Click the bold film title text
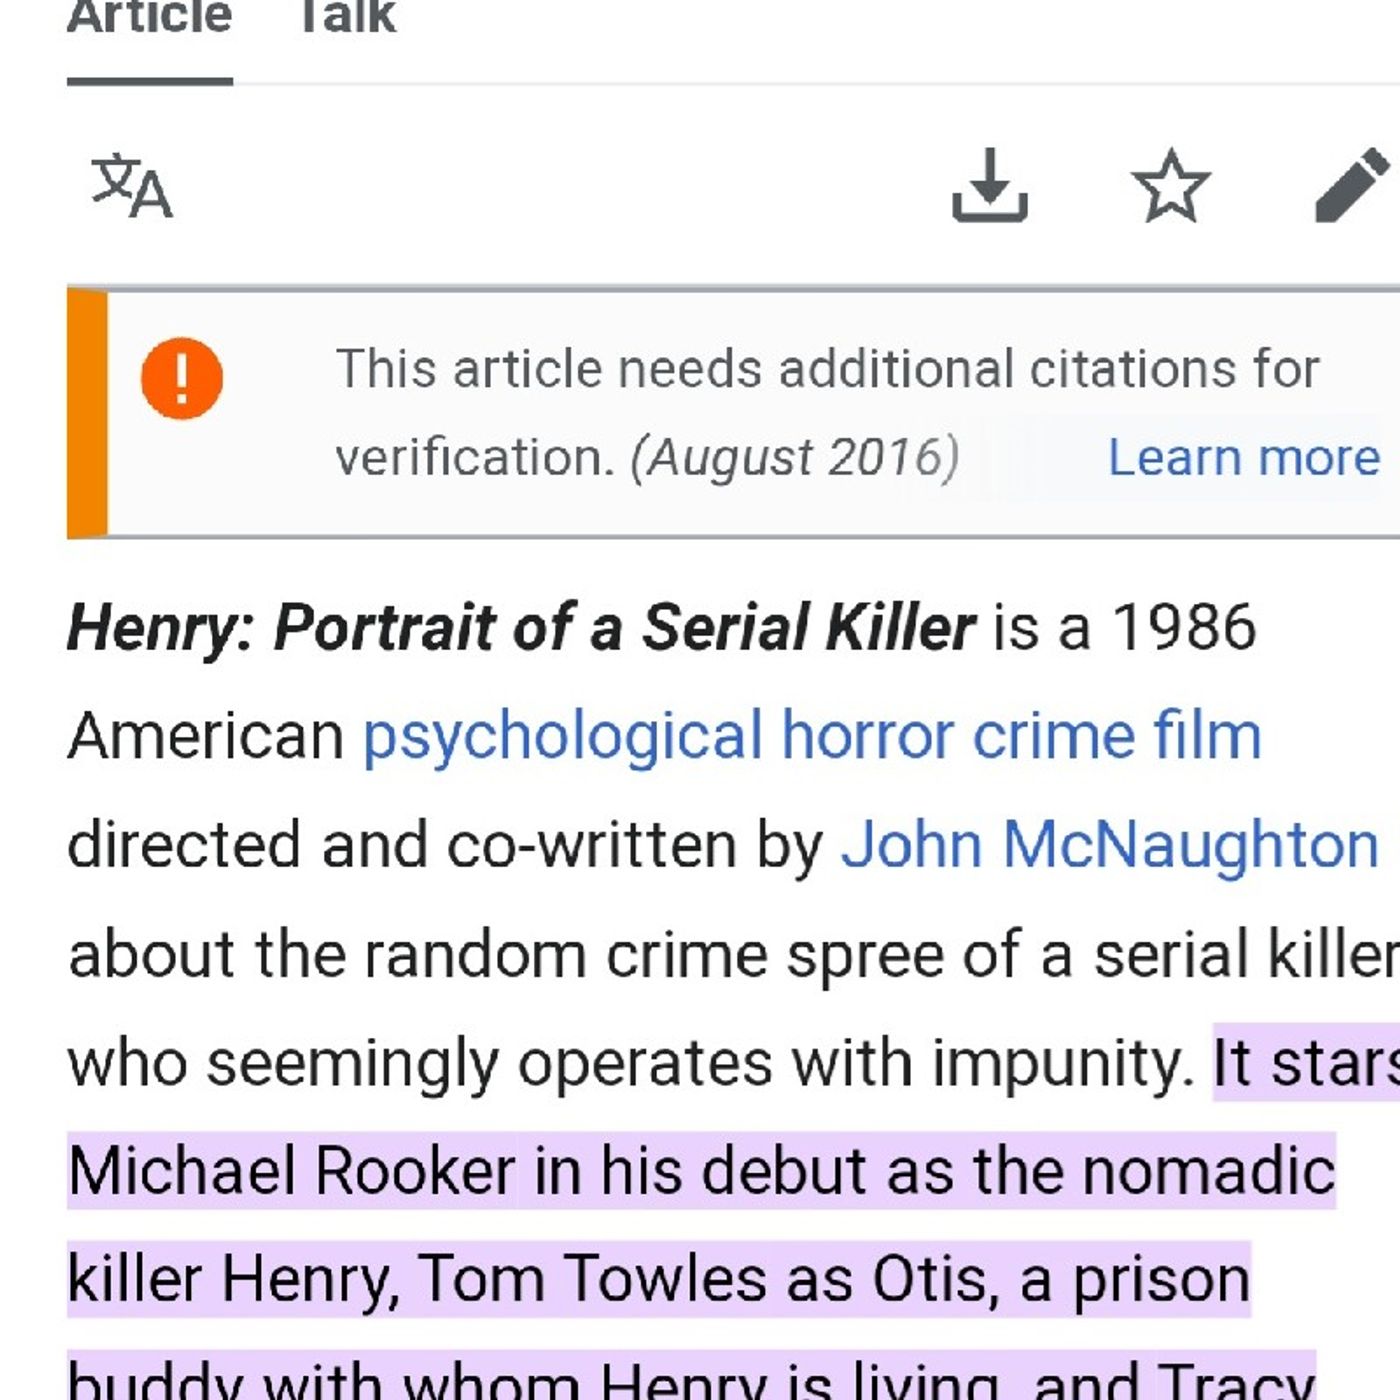Image resolution: width=1400 pixels, height=1400 pixels. coord(520,628)
